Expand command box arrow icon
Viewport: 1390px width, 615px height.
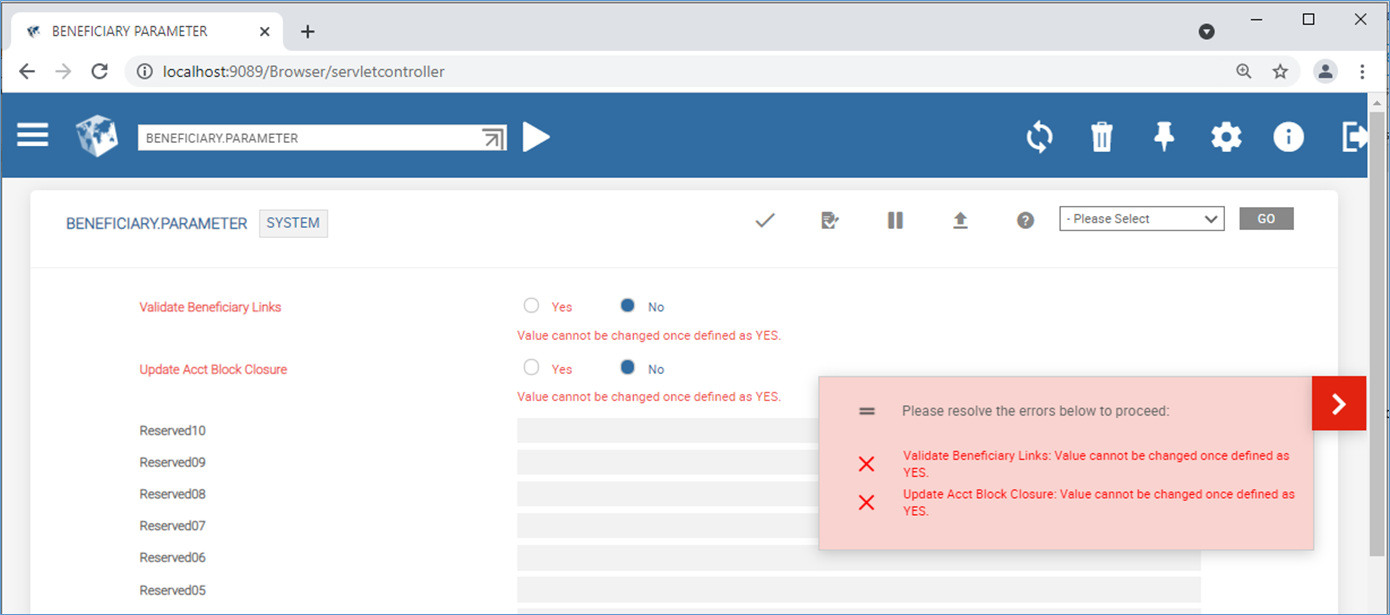pyautogui.click(x=494, y=138)
